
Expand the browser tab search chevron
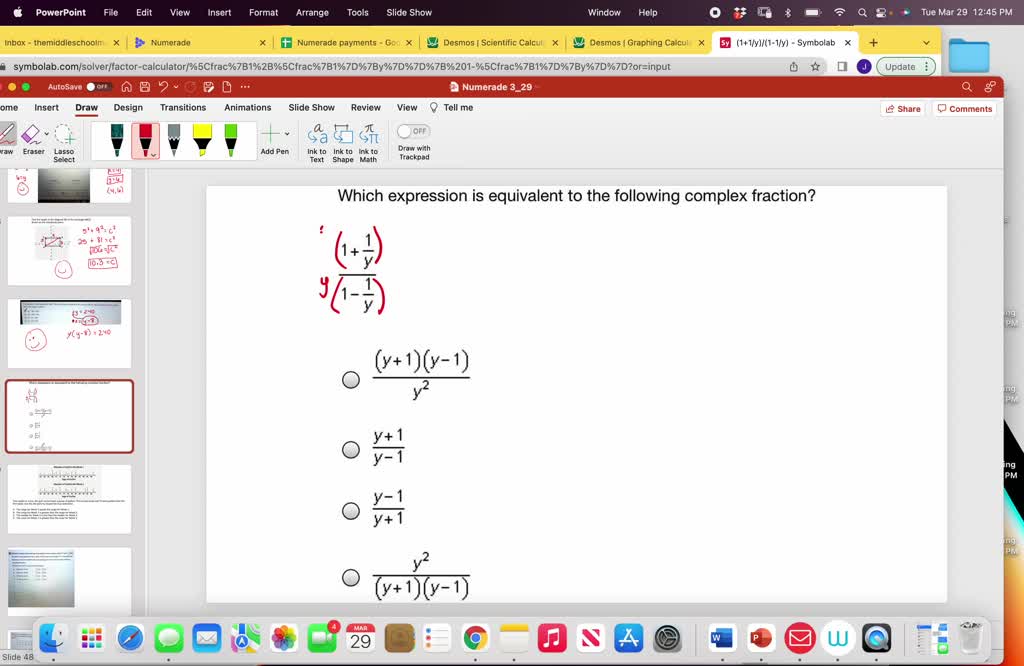click(x=926, y=42)
